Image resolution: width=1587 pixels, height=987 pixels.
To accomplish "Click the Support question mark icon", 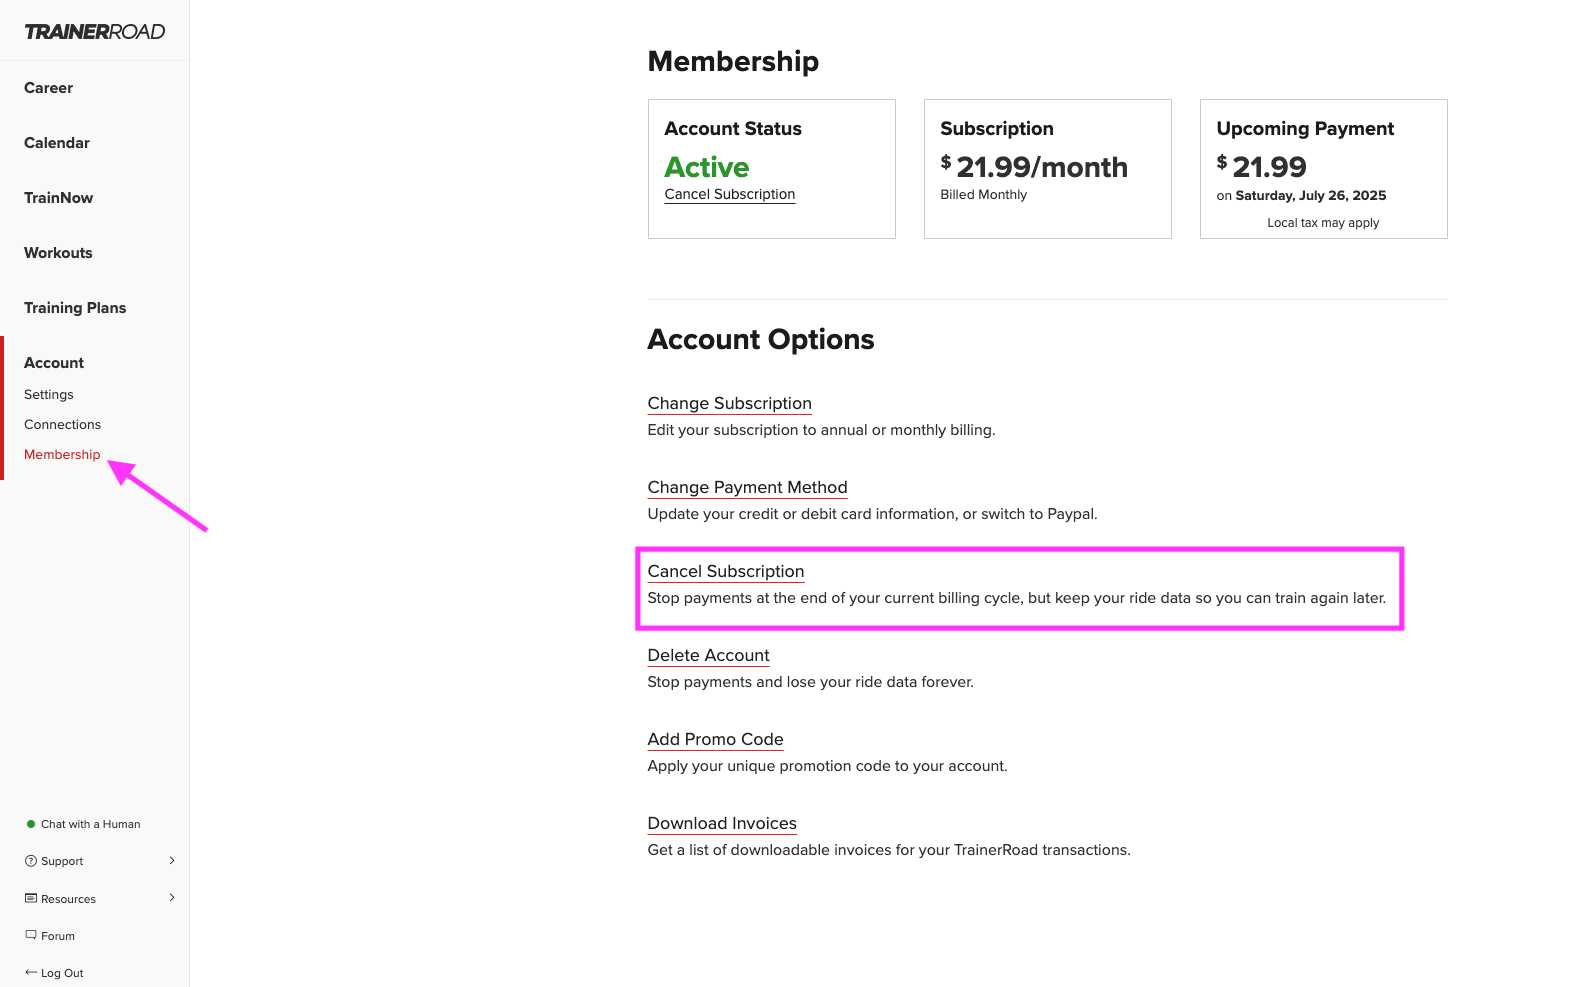I will pos(31,861).
